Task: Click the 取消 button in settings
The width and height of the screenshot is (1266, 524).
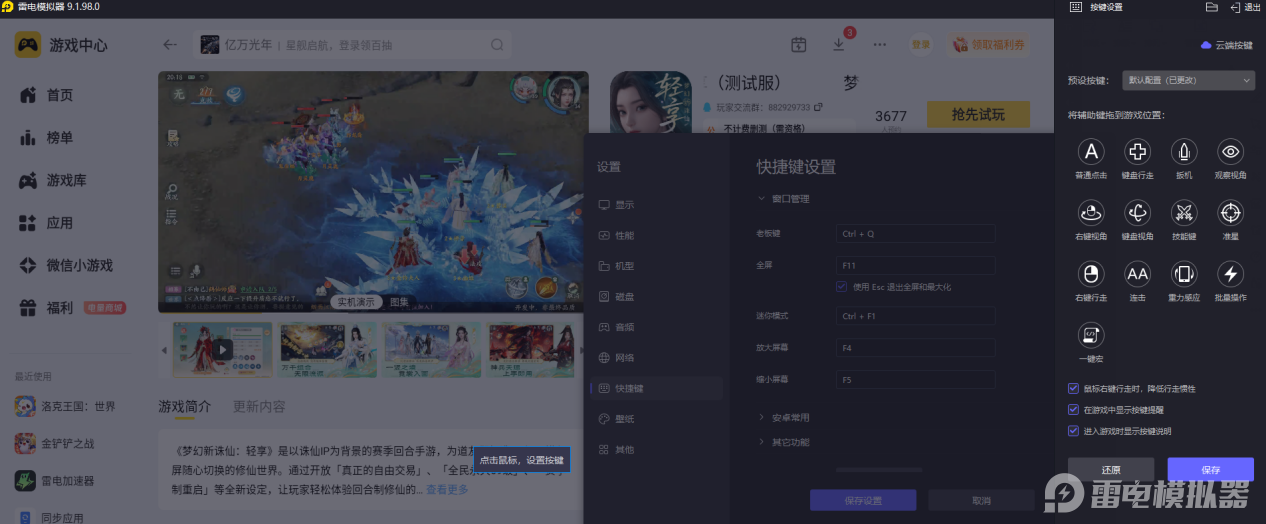Action: point(981,500)
